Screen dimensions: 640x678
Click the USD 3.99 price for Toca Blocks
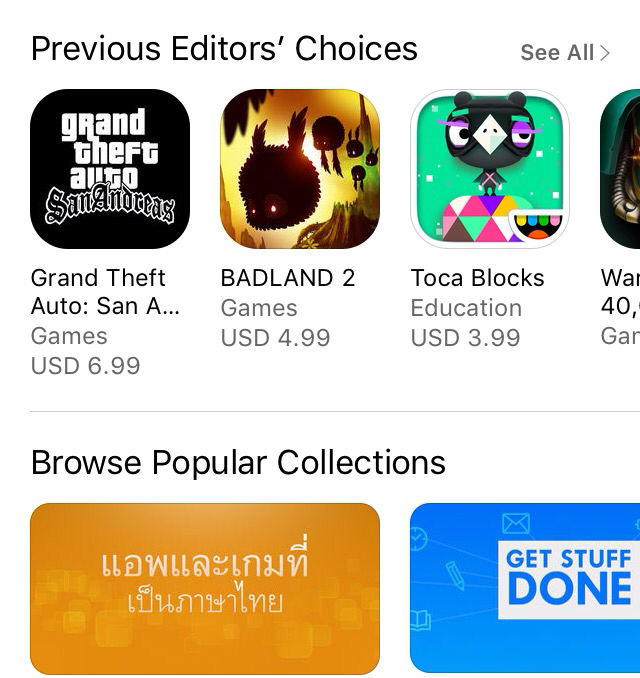pos(465,338)
